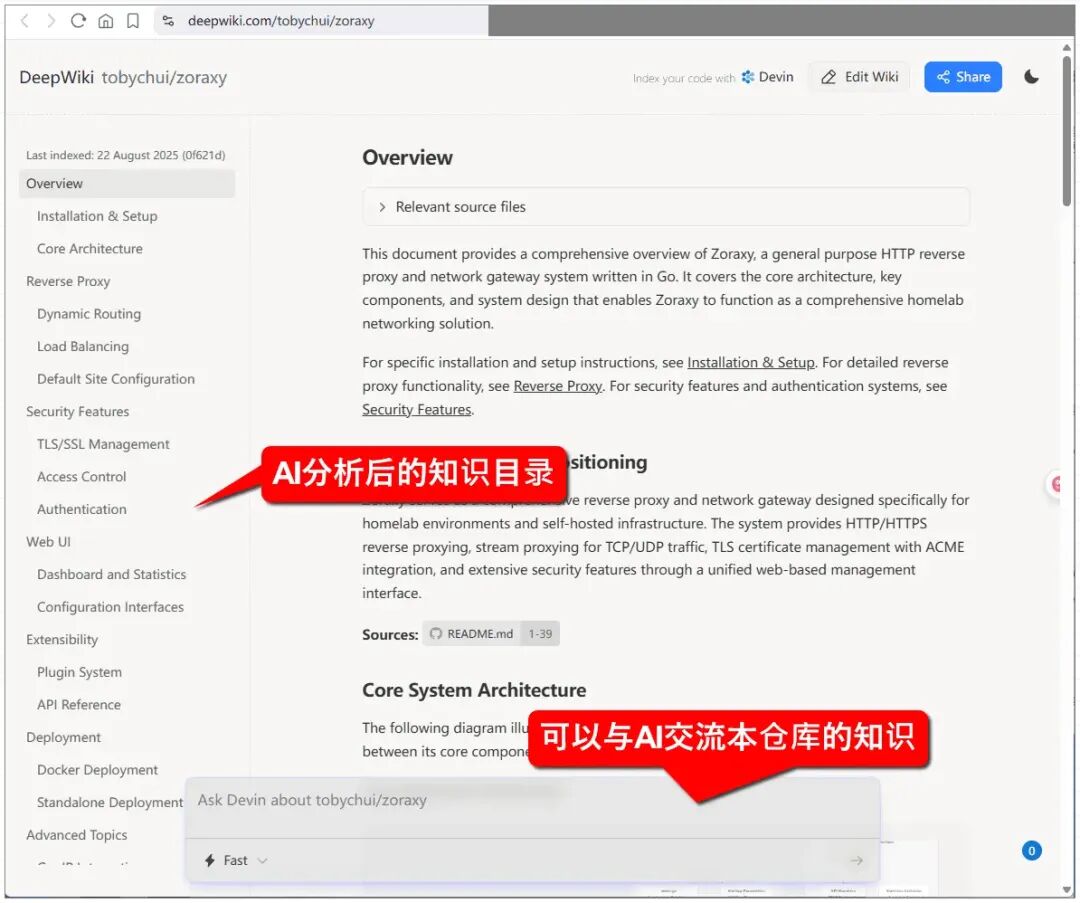Open the Fast mode dropdown

236,860
